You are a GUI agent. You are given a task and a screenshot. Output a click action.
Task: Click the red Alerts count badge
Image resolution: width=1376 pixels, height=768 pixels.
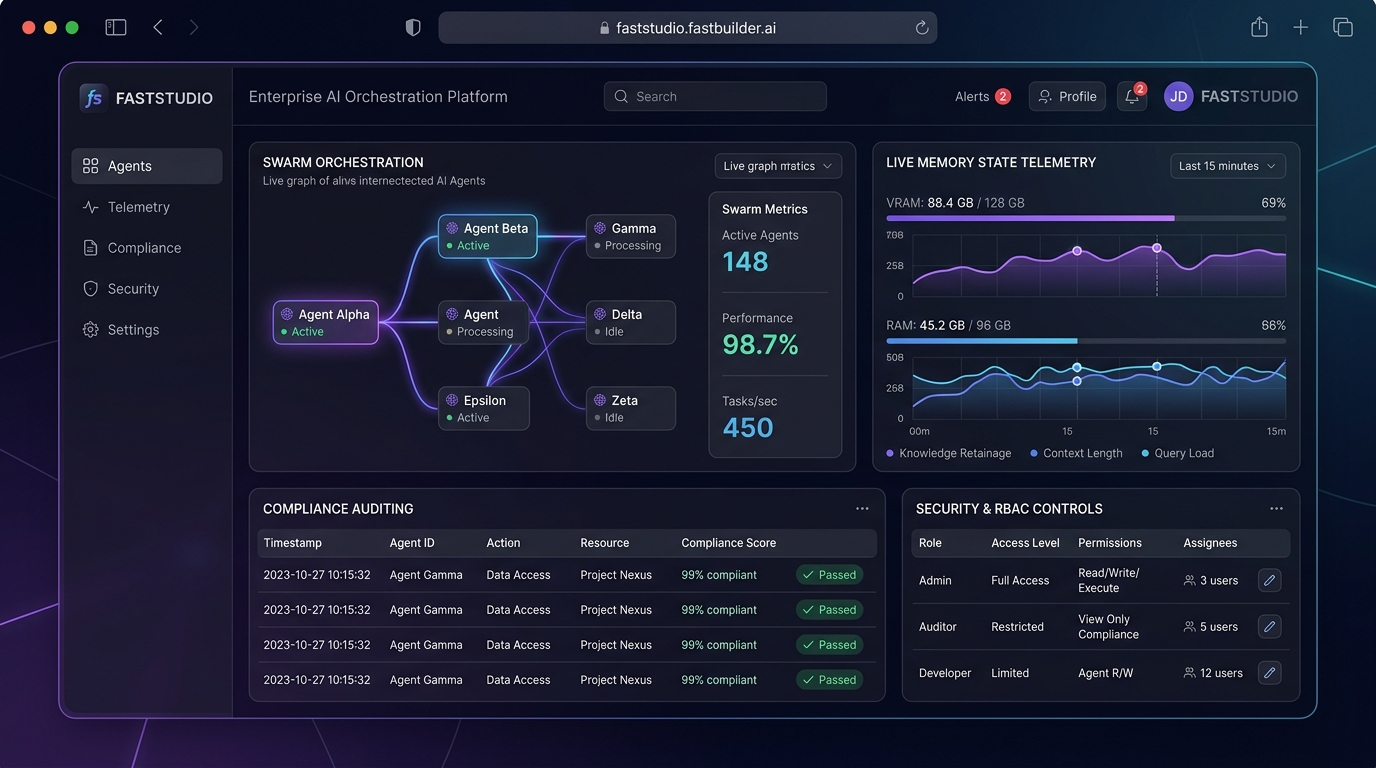[x=1003, y=97]
